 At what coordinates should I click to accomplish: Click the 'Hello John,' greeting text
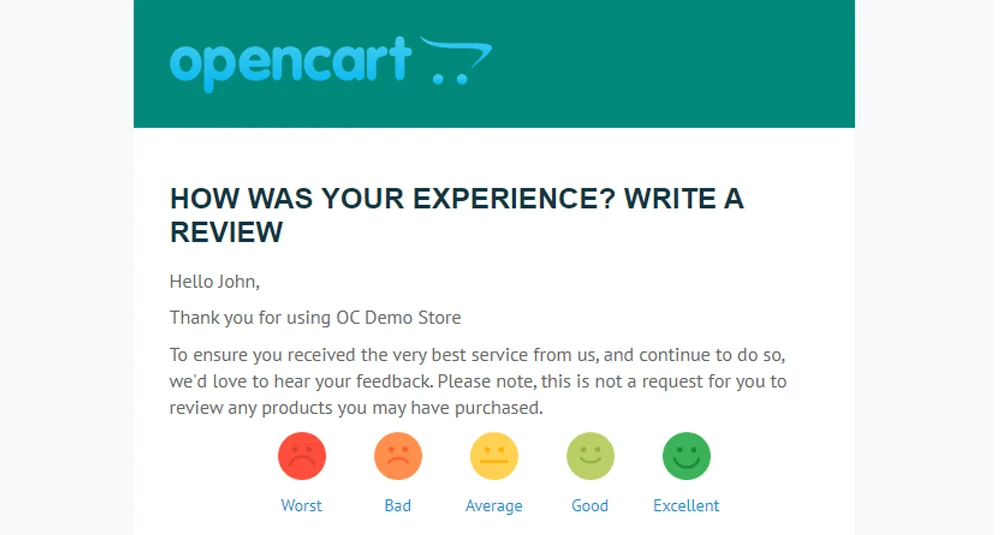pos(214,281)
